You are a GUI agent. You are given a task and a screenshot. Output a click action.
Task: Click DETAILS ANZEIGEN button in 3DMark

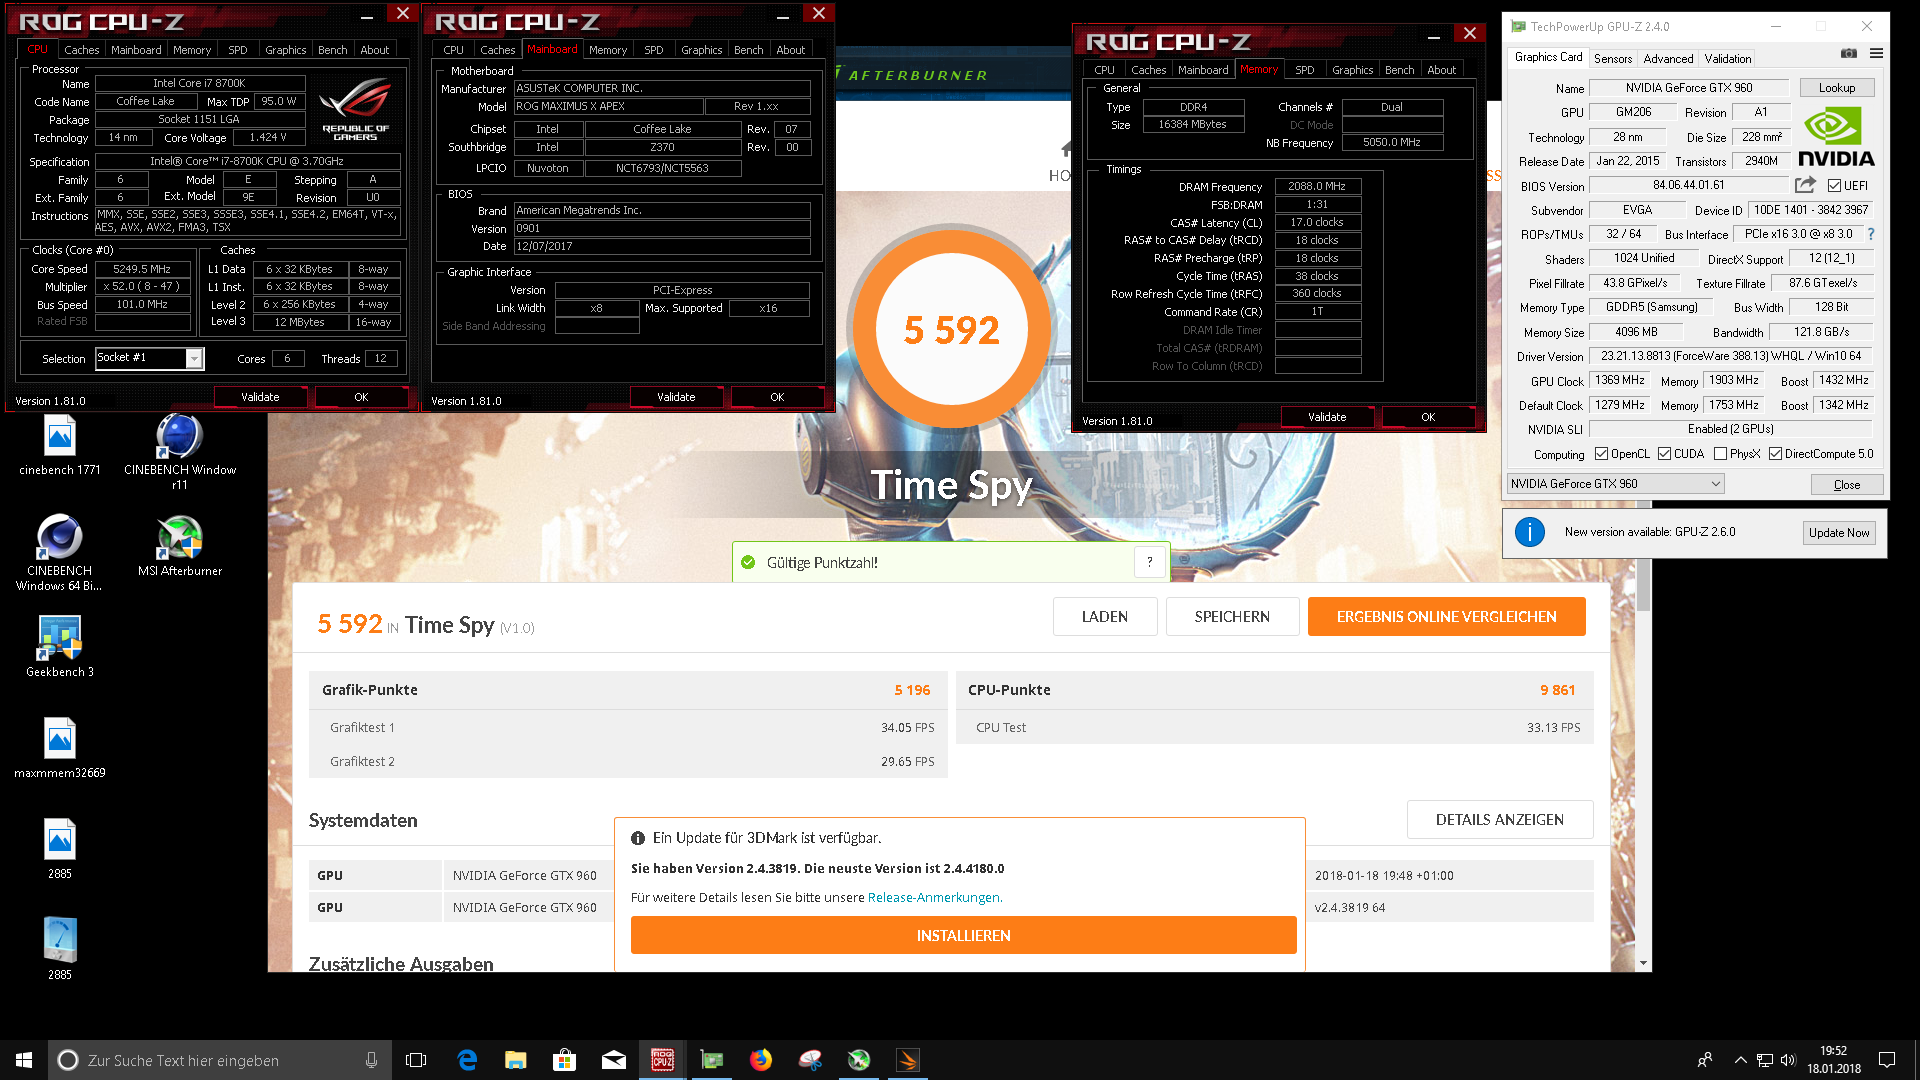1499,820
